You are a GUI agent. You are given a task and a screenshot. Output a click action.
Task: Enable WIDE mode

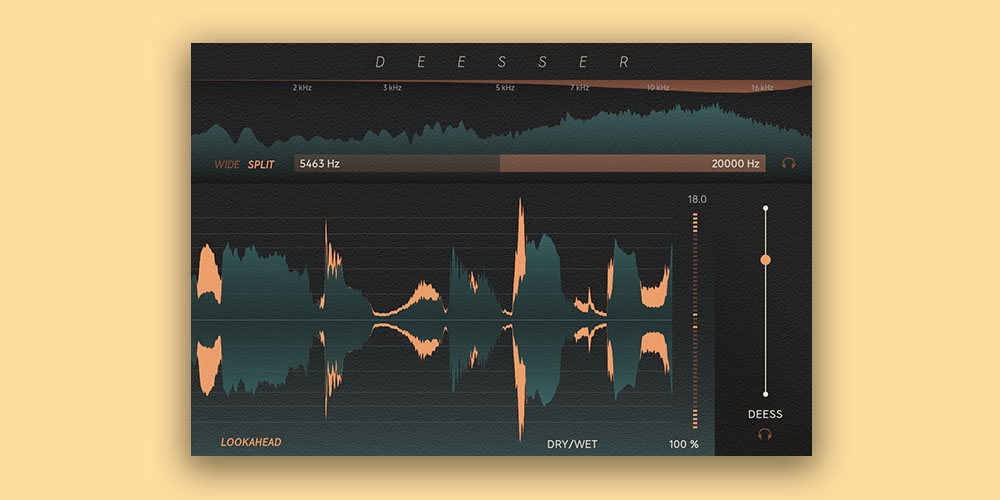point(227,164)
